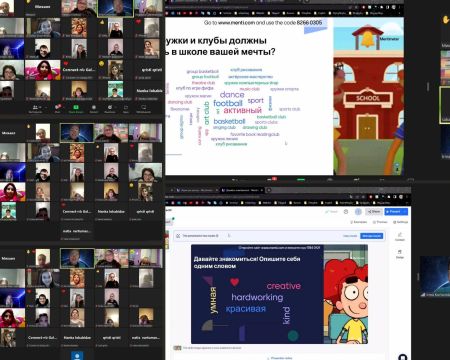Click the word 'creative' on the dark slide

pos(284,286)
